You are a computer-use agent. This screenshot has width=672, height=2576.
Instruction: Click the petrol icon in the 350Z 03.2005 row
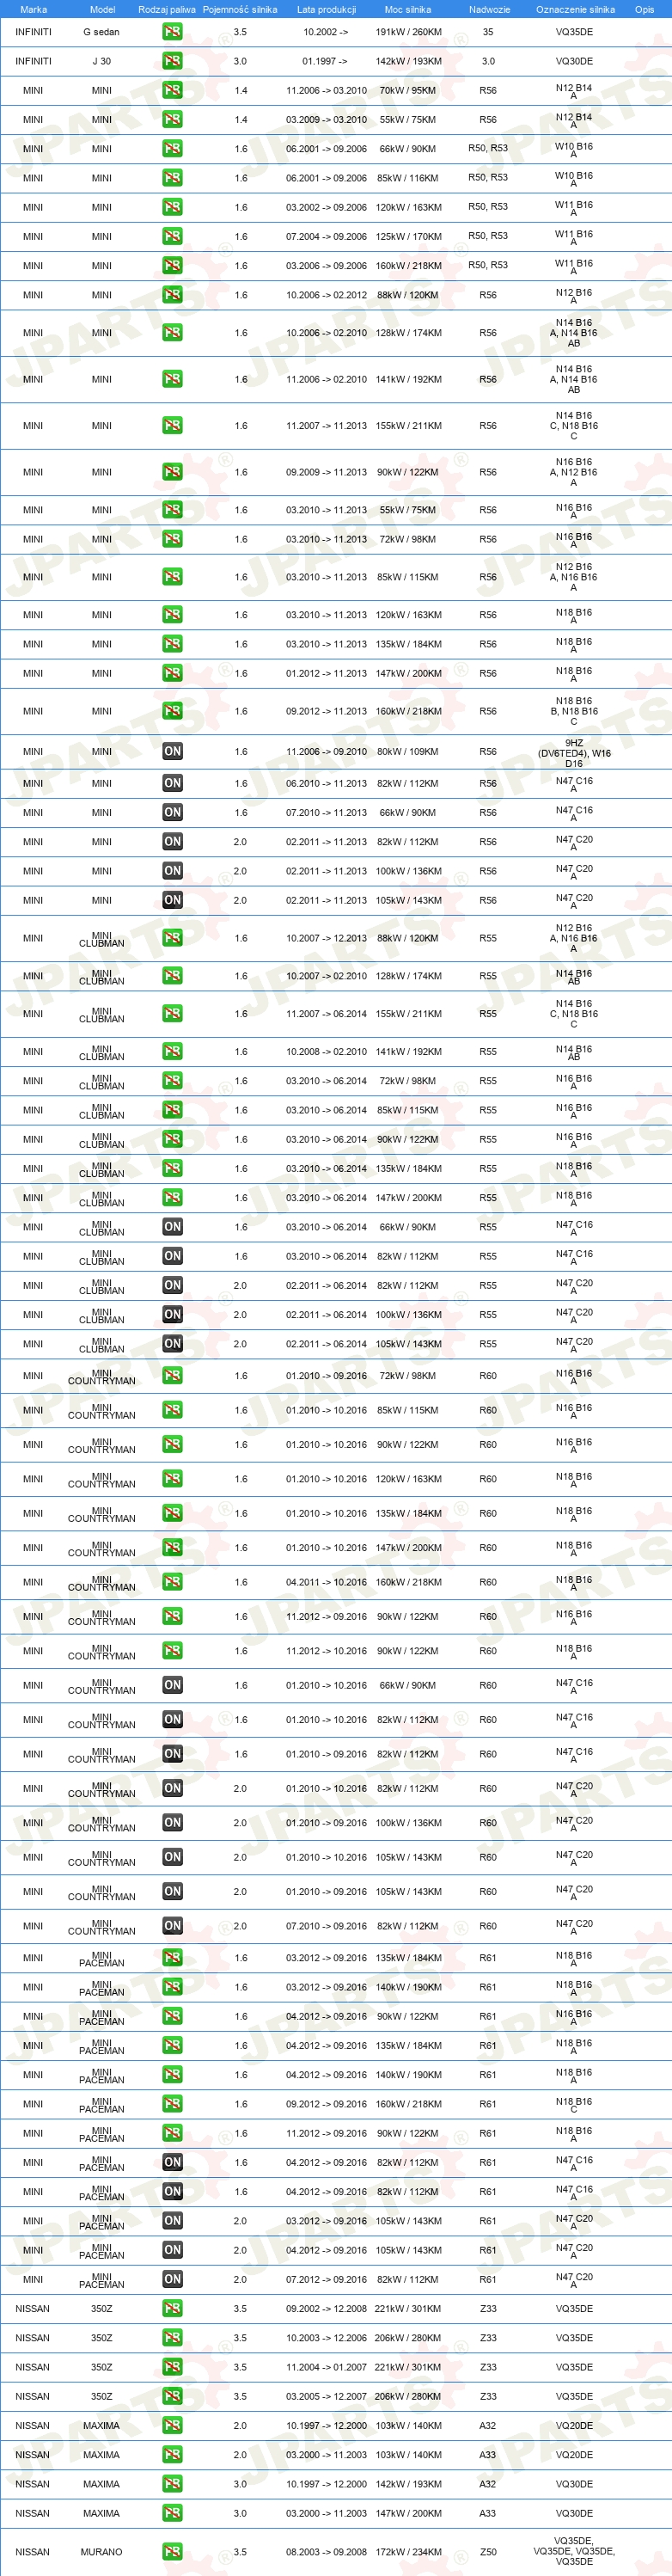coord(172,2397)
